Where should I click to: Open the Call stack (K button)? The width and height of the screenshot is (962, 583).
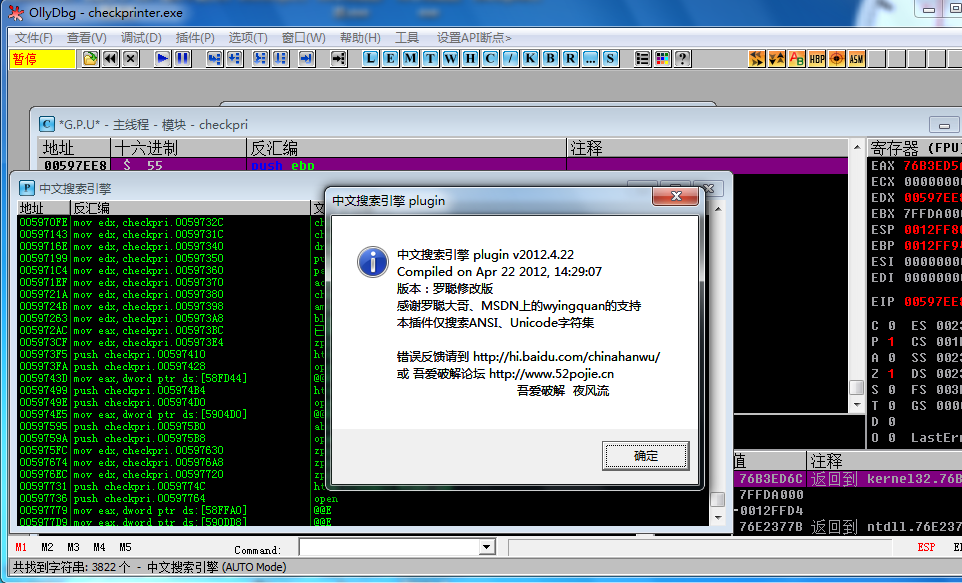(530, 58)
